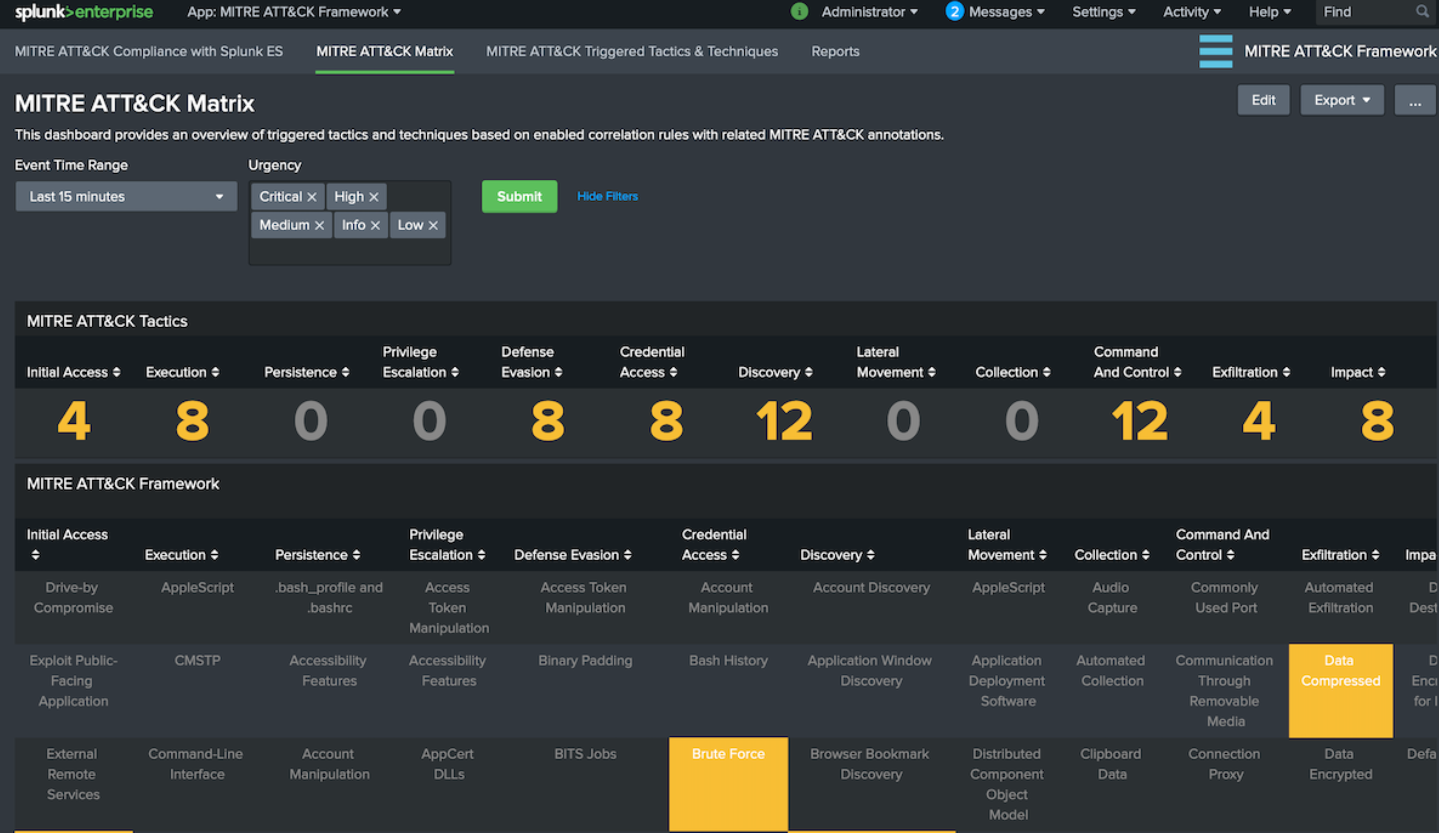Click the blue Messages count badge
The height and width of the screenshot is (833, 1439).
tap(954, 12)
